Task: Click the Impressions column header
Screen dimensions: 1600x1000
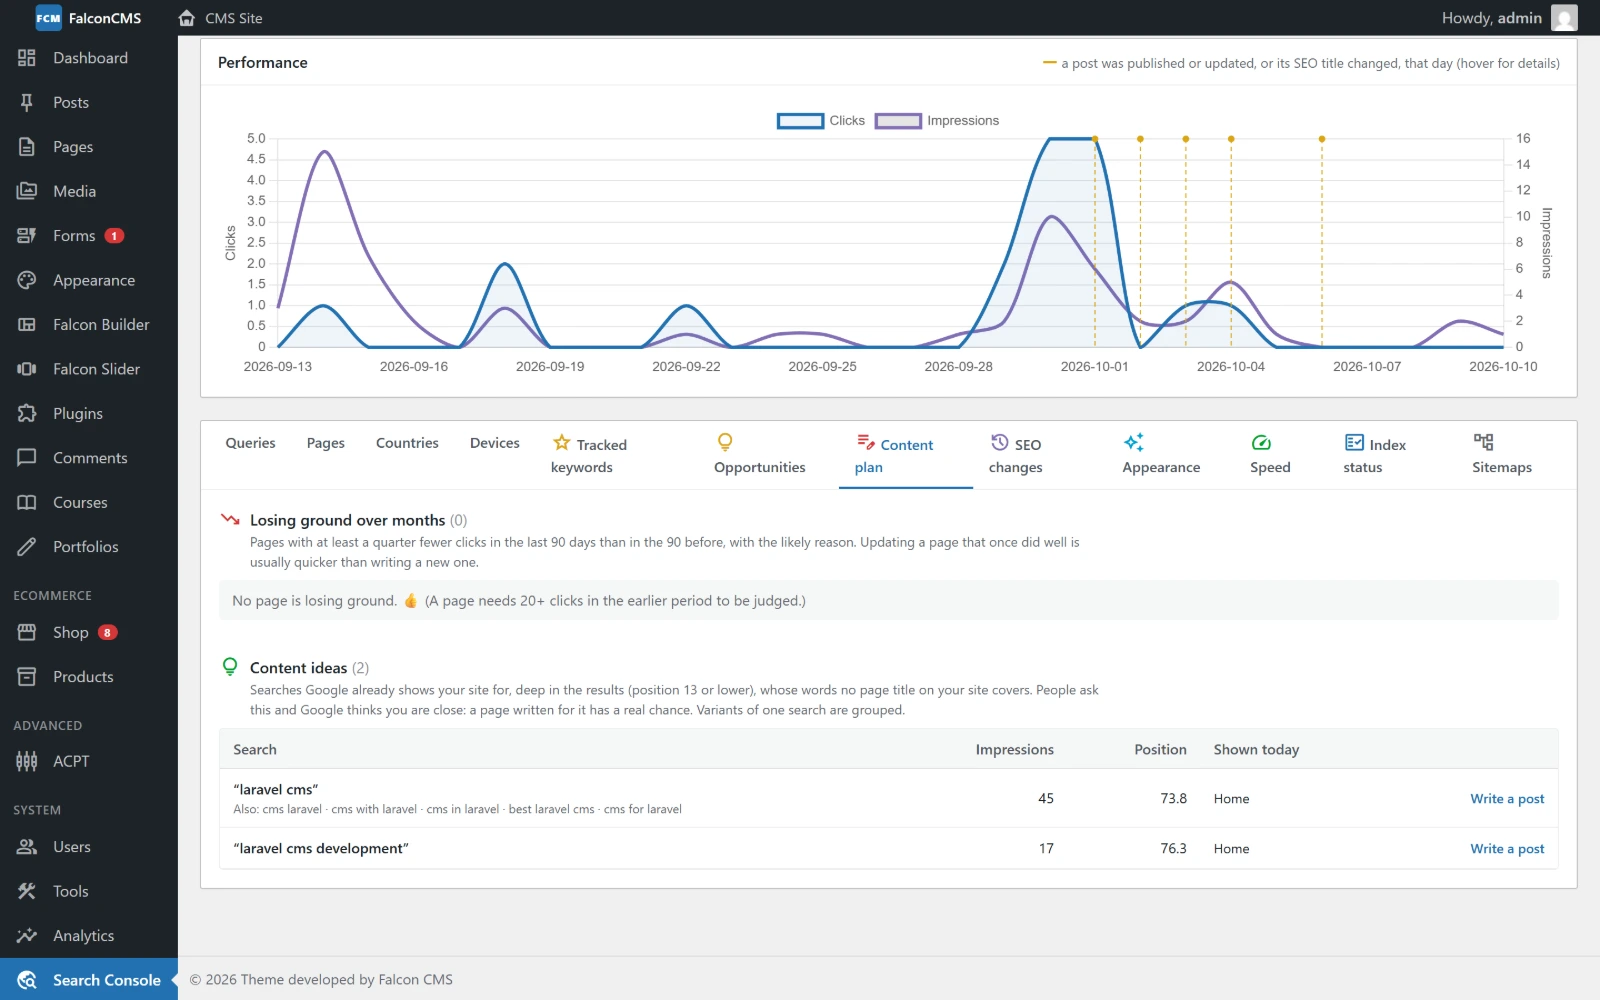Action: tap(1014, 749)
